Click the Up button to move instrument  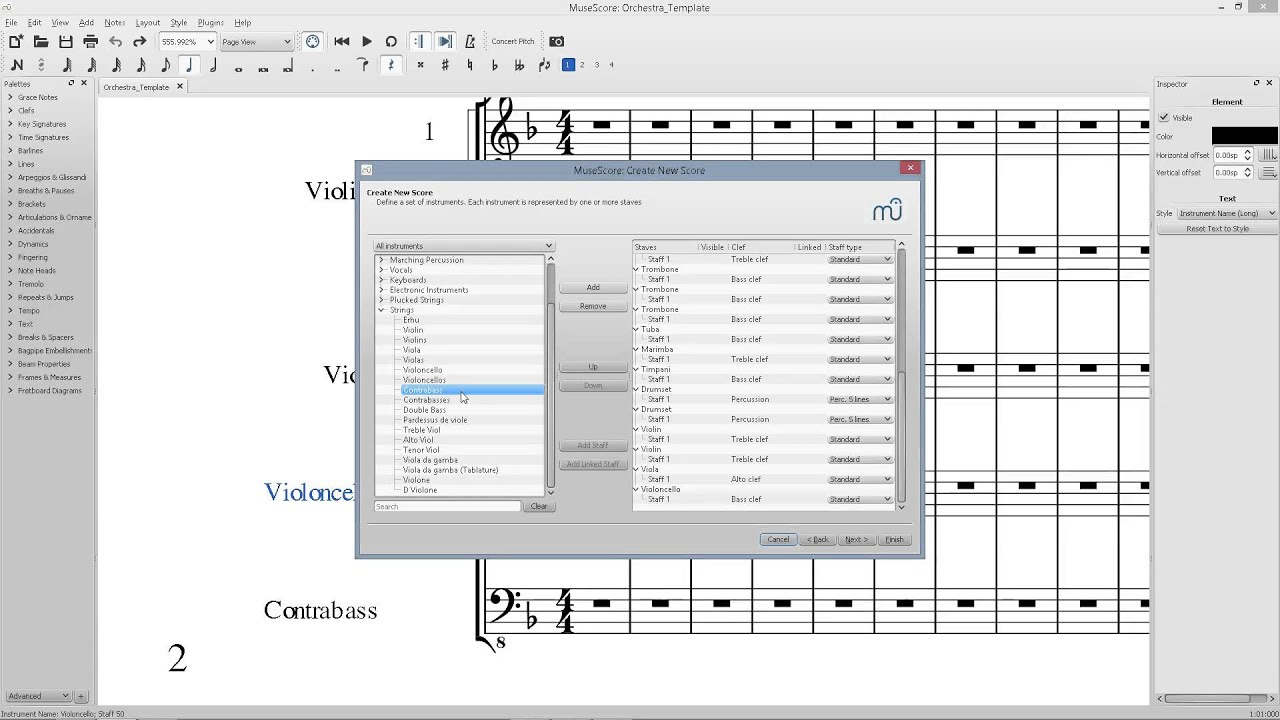click(593, 367)
